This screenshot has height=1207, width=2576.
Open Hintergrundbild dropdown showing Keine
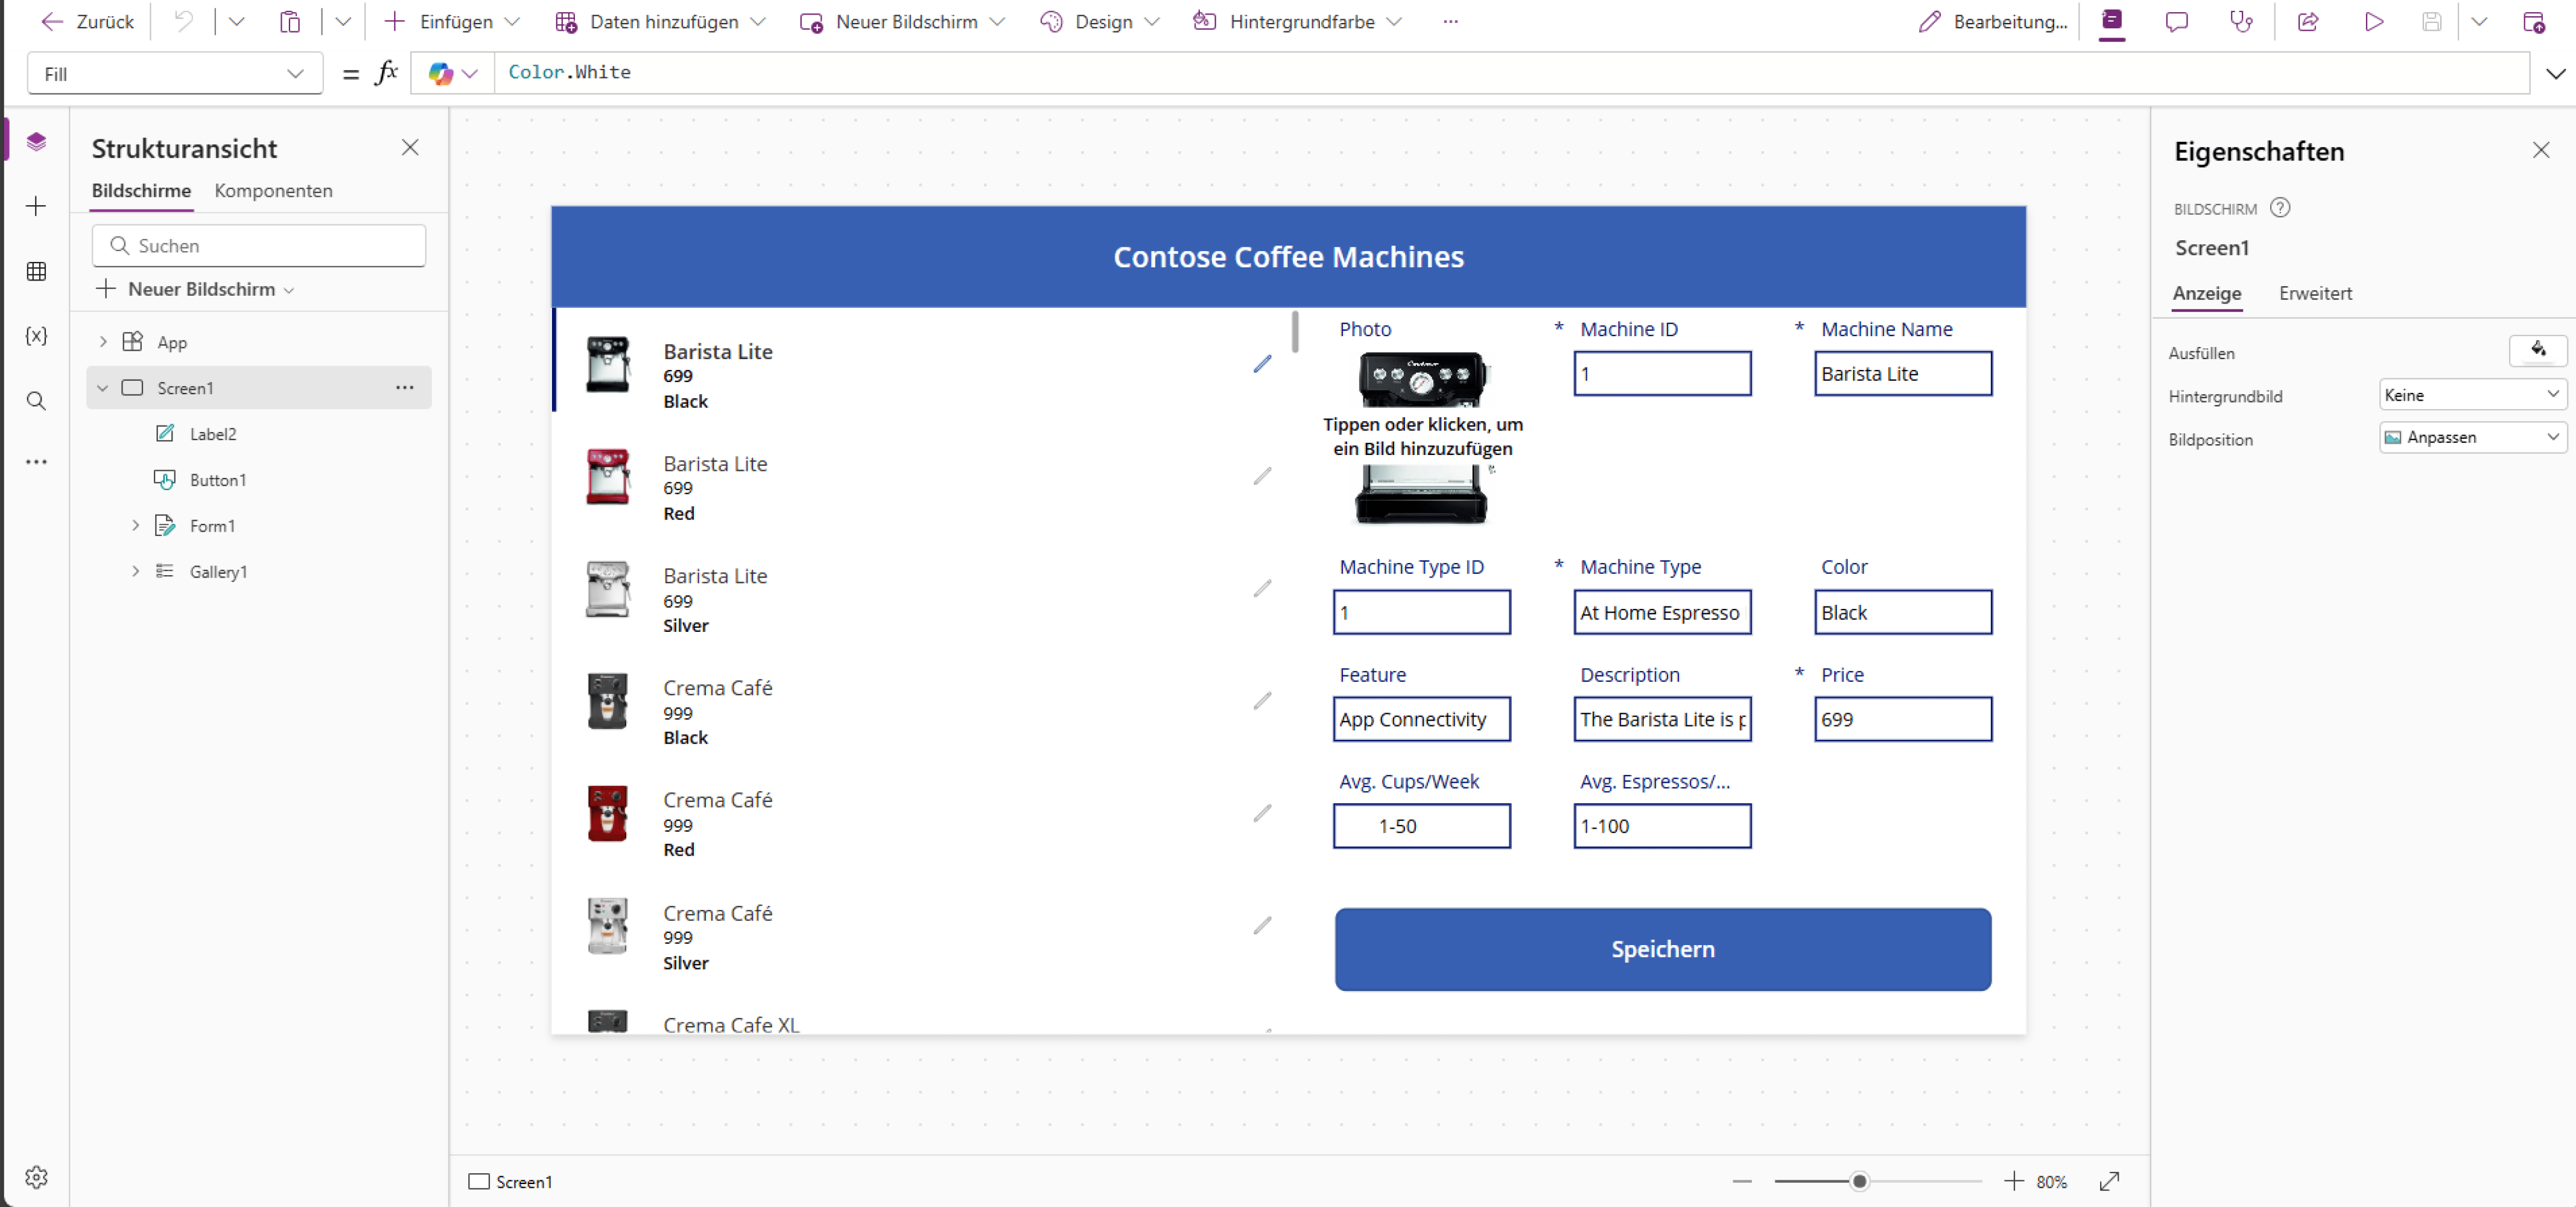(x=2471, y=395)
